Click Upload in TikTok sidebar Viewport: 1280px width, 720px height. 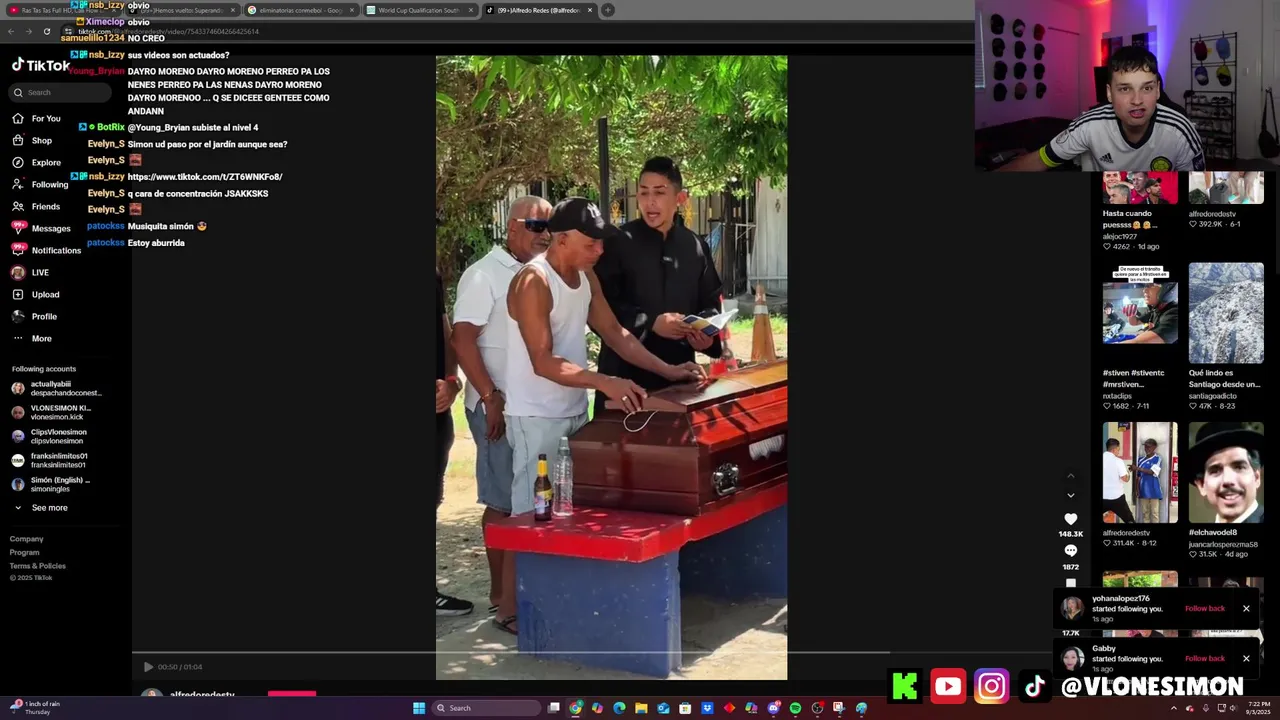(x=35, y=294)
